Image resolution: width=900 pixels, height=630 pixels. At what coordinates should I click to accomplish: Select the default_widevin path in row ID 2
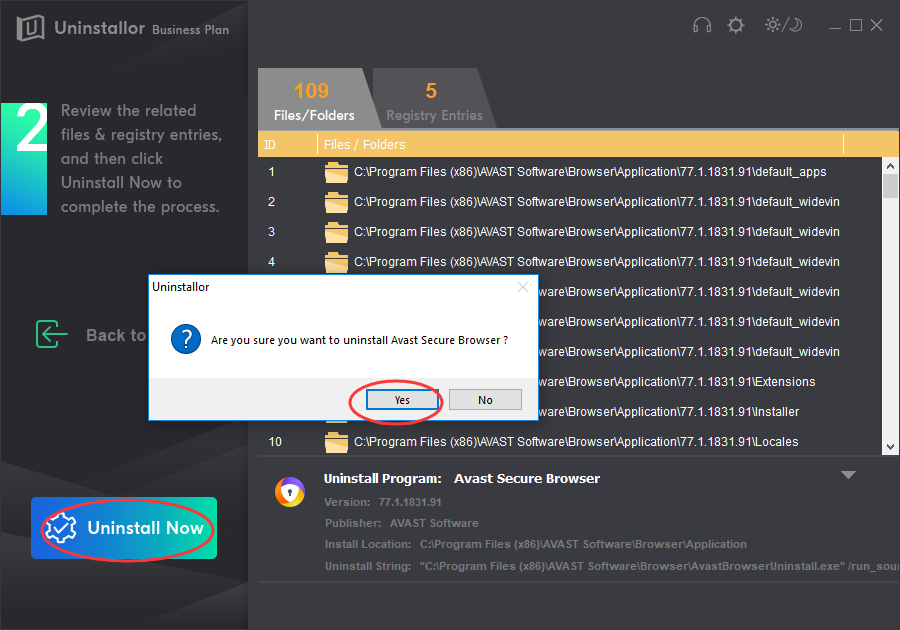[597, 202]
